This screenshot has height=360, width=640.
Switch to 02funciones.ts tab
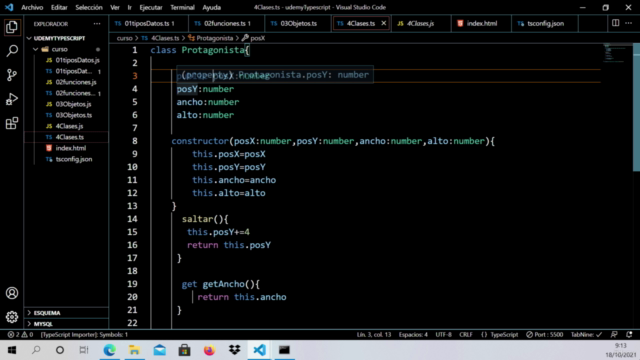click(227, 23)
